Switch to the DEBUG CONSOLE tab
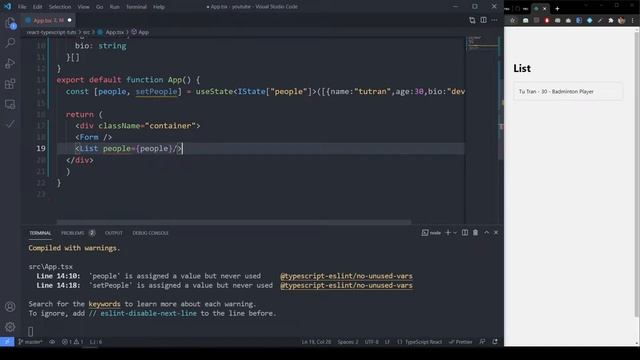The height and width of the screenshot is (360, 640). point(150,233)
